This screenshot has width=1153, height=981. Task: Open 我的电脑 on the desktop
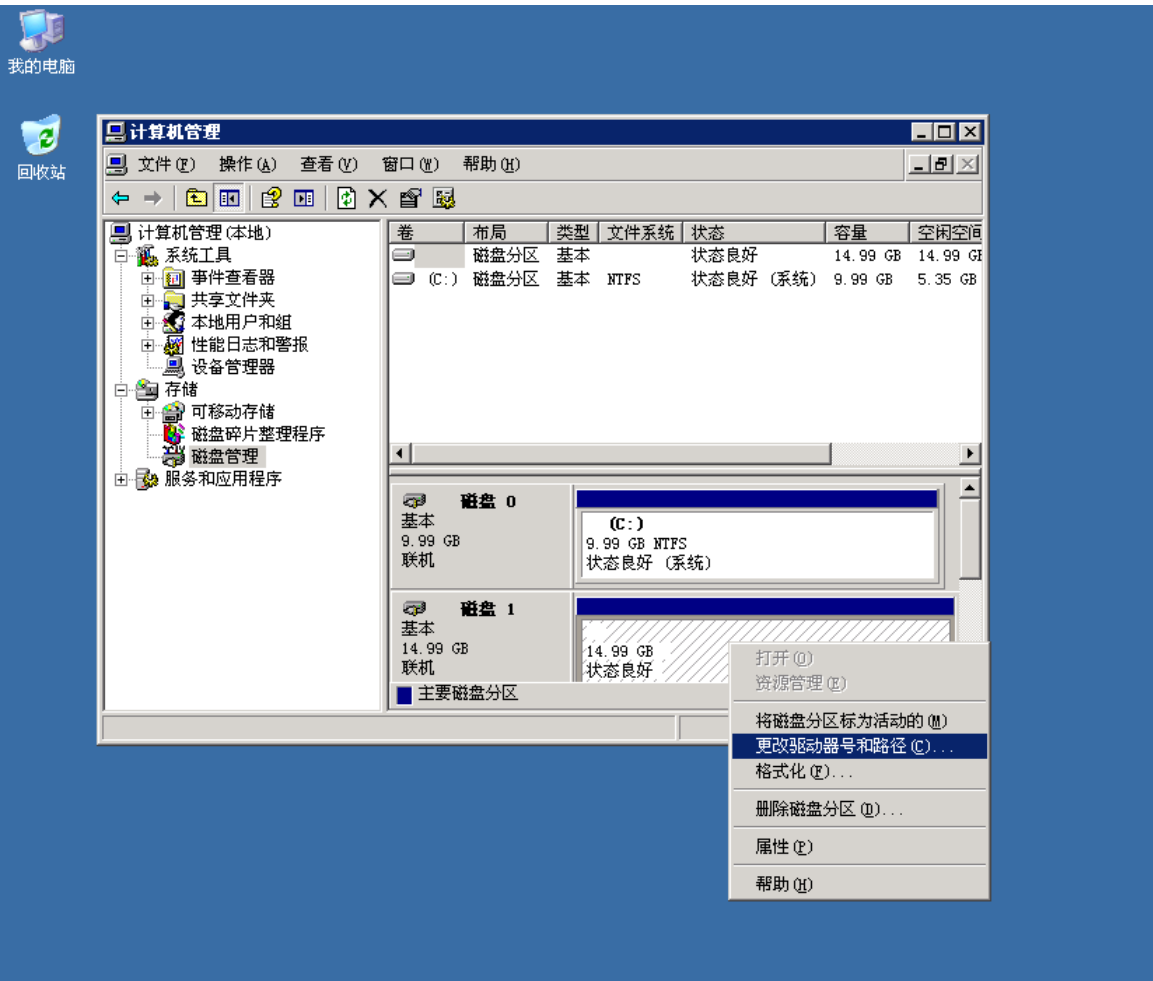[x=40, y=33]
